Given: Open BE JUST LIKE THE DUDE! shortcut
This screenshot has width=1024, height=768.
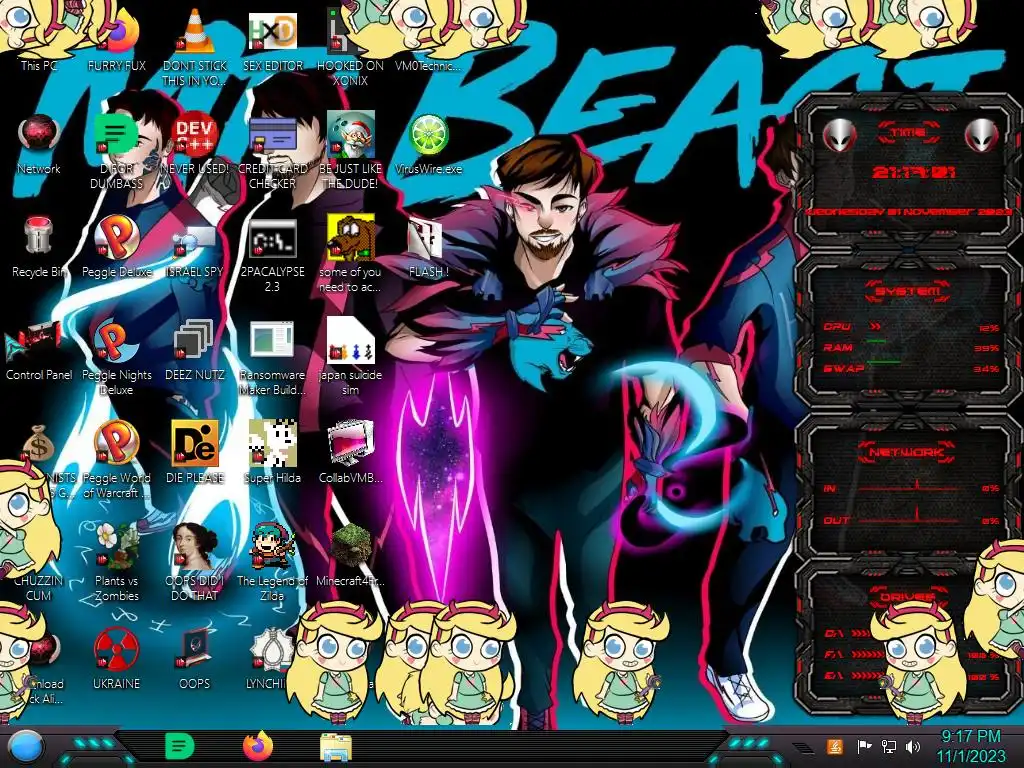Looking at the screenshot, I should click(350, 134).
